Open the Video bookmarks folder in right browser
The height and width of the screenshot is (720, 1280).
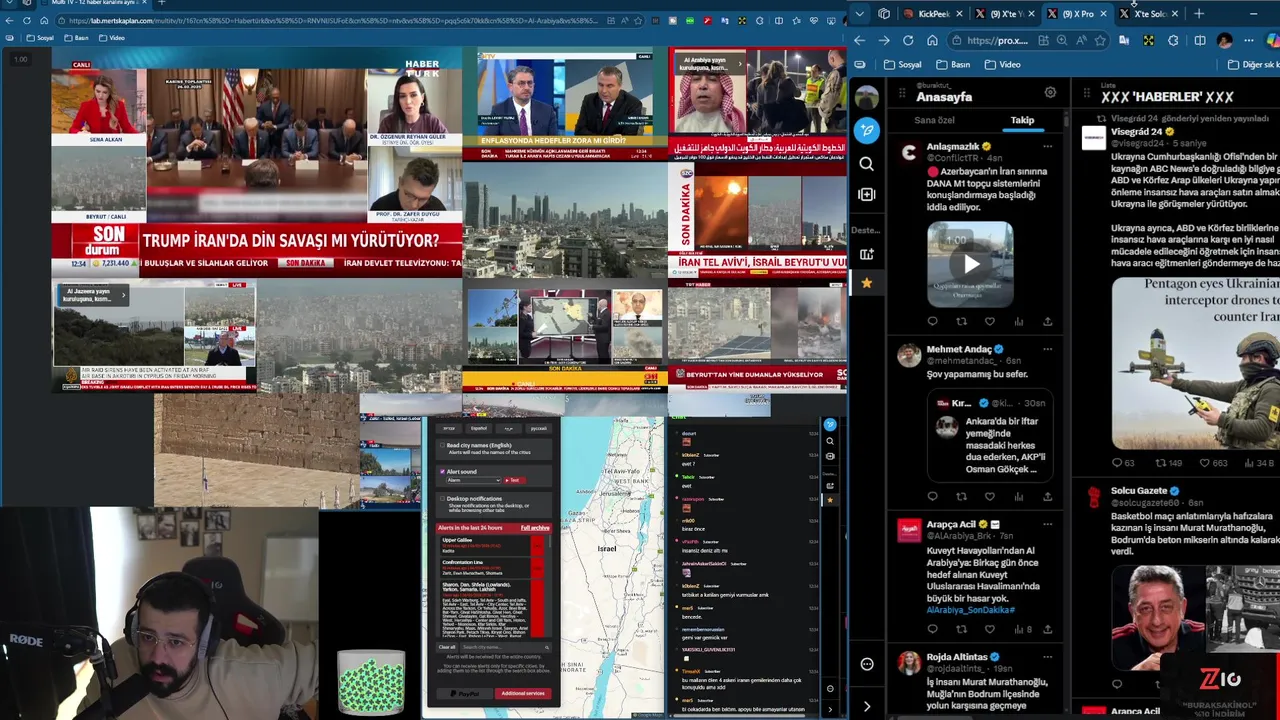click(1003, 64)
